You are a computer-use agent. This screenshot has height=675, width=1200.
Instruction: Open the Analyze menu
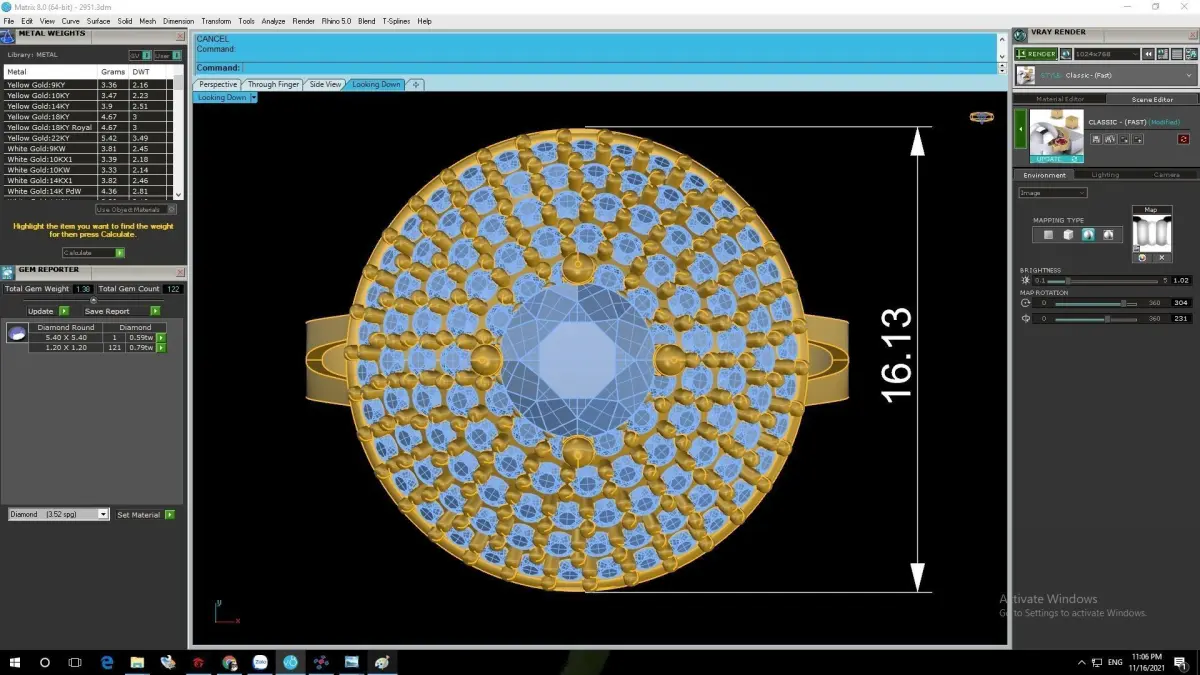tap(273, 21)
